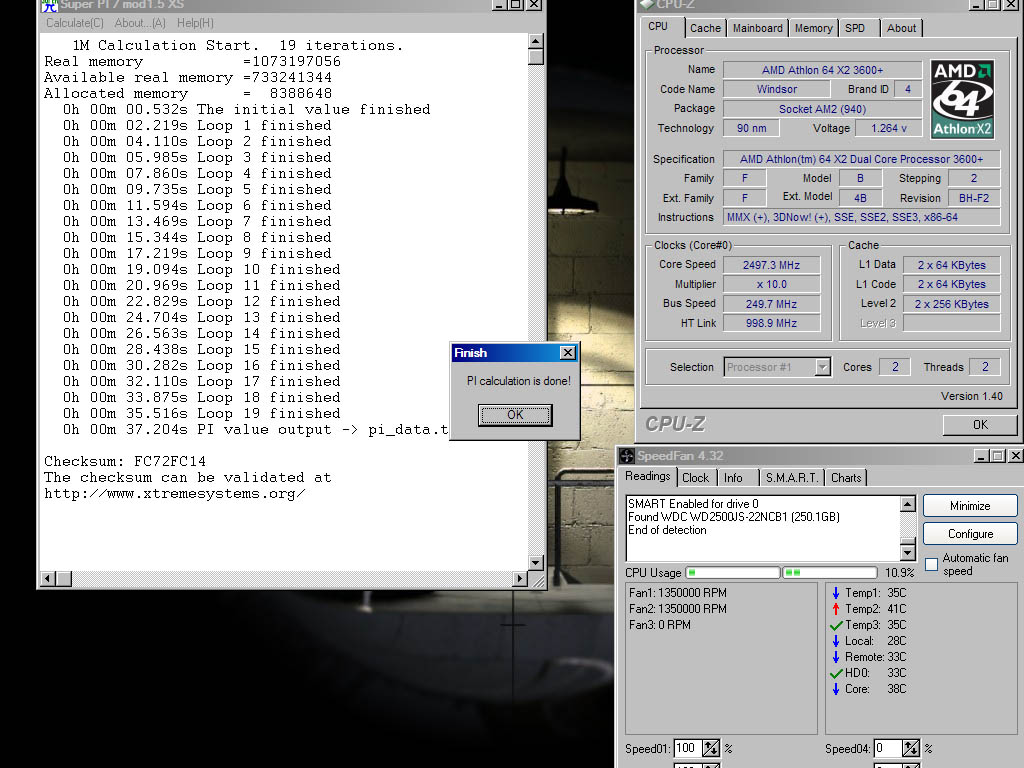This screenshot has height=768, width=1024.
Task: Open the Clock tab in SpeedFan
Action: click(x=696, y=478)
